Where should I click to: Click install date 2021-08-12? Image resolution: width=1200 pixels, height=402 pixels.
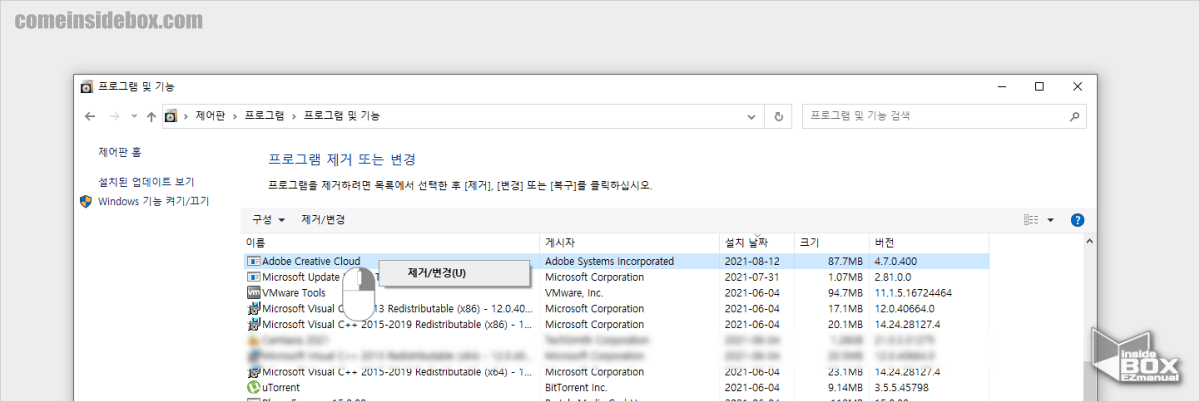pyautogui.click(x=752, y=261)
